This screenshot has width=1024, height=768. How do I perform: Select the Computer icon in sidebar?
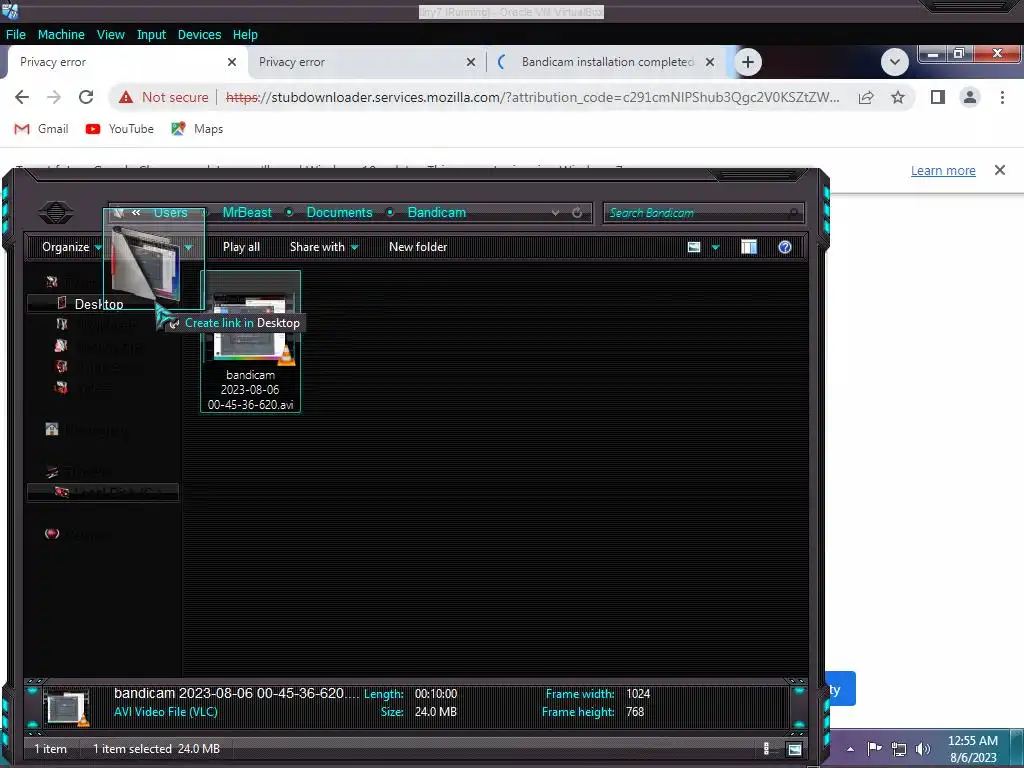pos(52,472)
